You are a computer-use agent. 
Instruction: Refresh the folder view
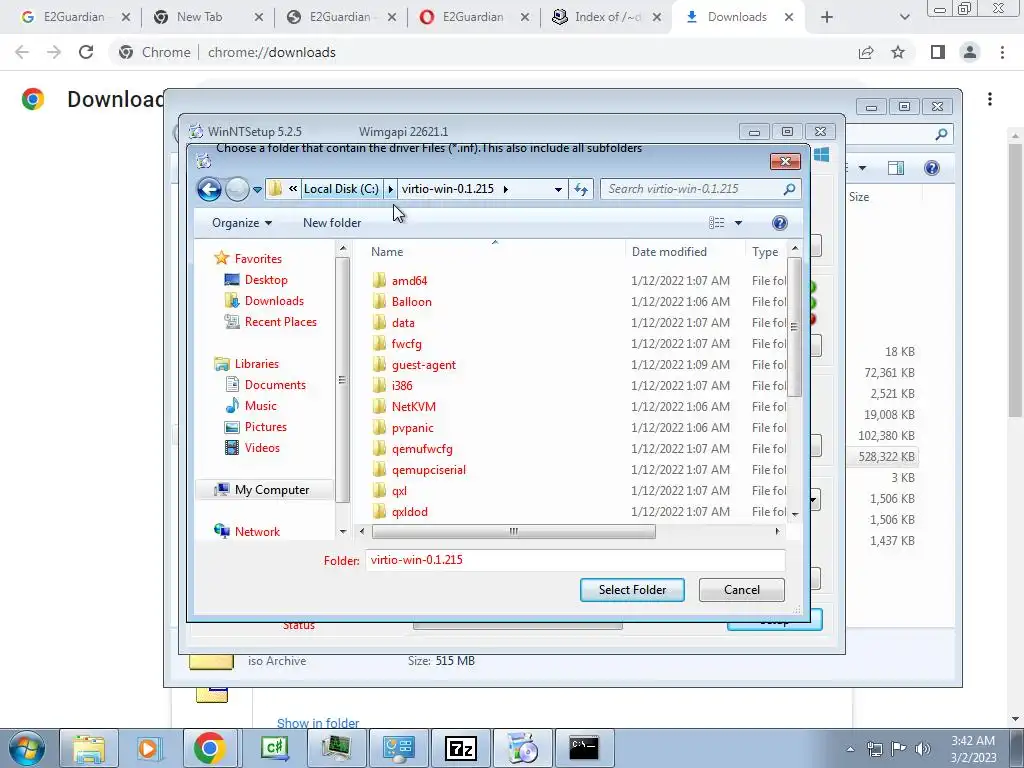click(x=581, y=189)
